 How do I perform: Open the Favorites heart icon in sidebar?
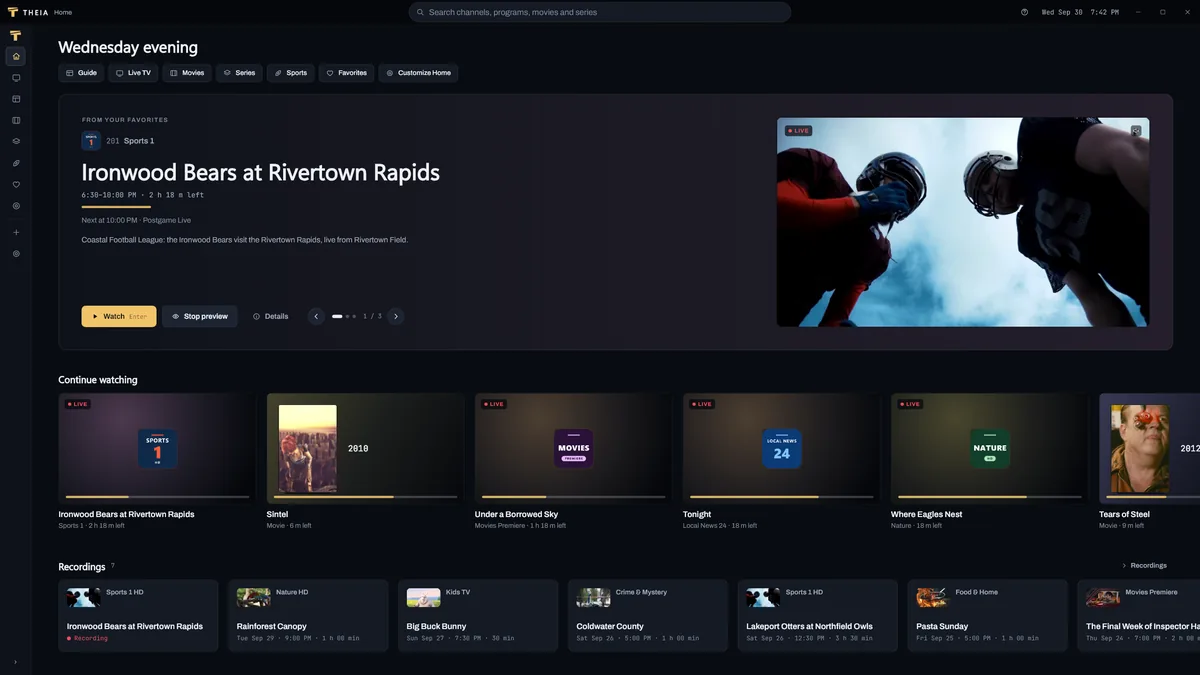[16, 184]
